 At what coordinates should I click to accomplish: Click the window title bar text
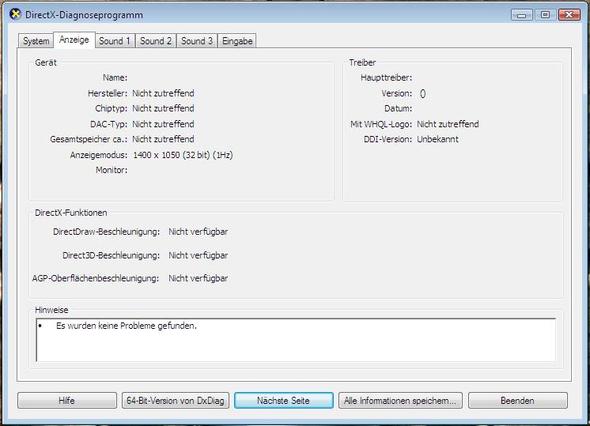click(84, 15)
